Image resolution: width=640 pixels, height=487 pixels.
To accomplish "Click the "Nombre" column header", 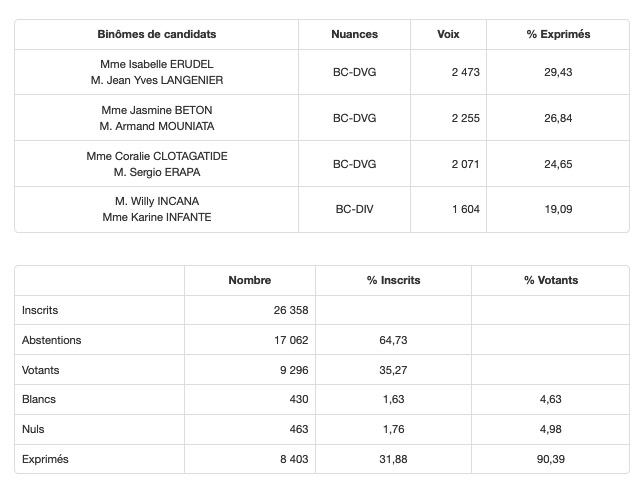I will (249, 280).
